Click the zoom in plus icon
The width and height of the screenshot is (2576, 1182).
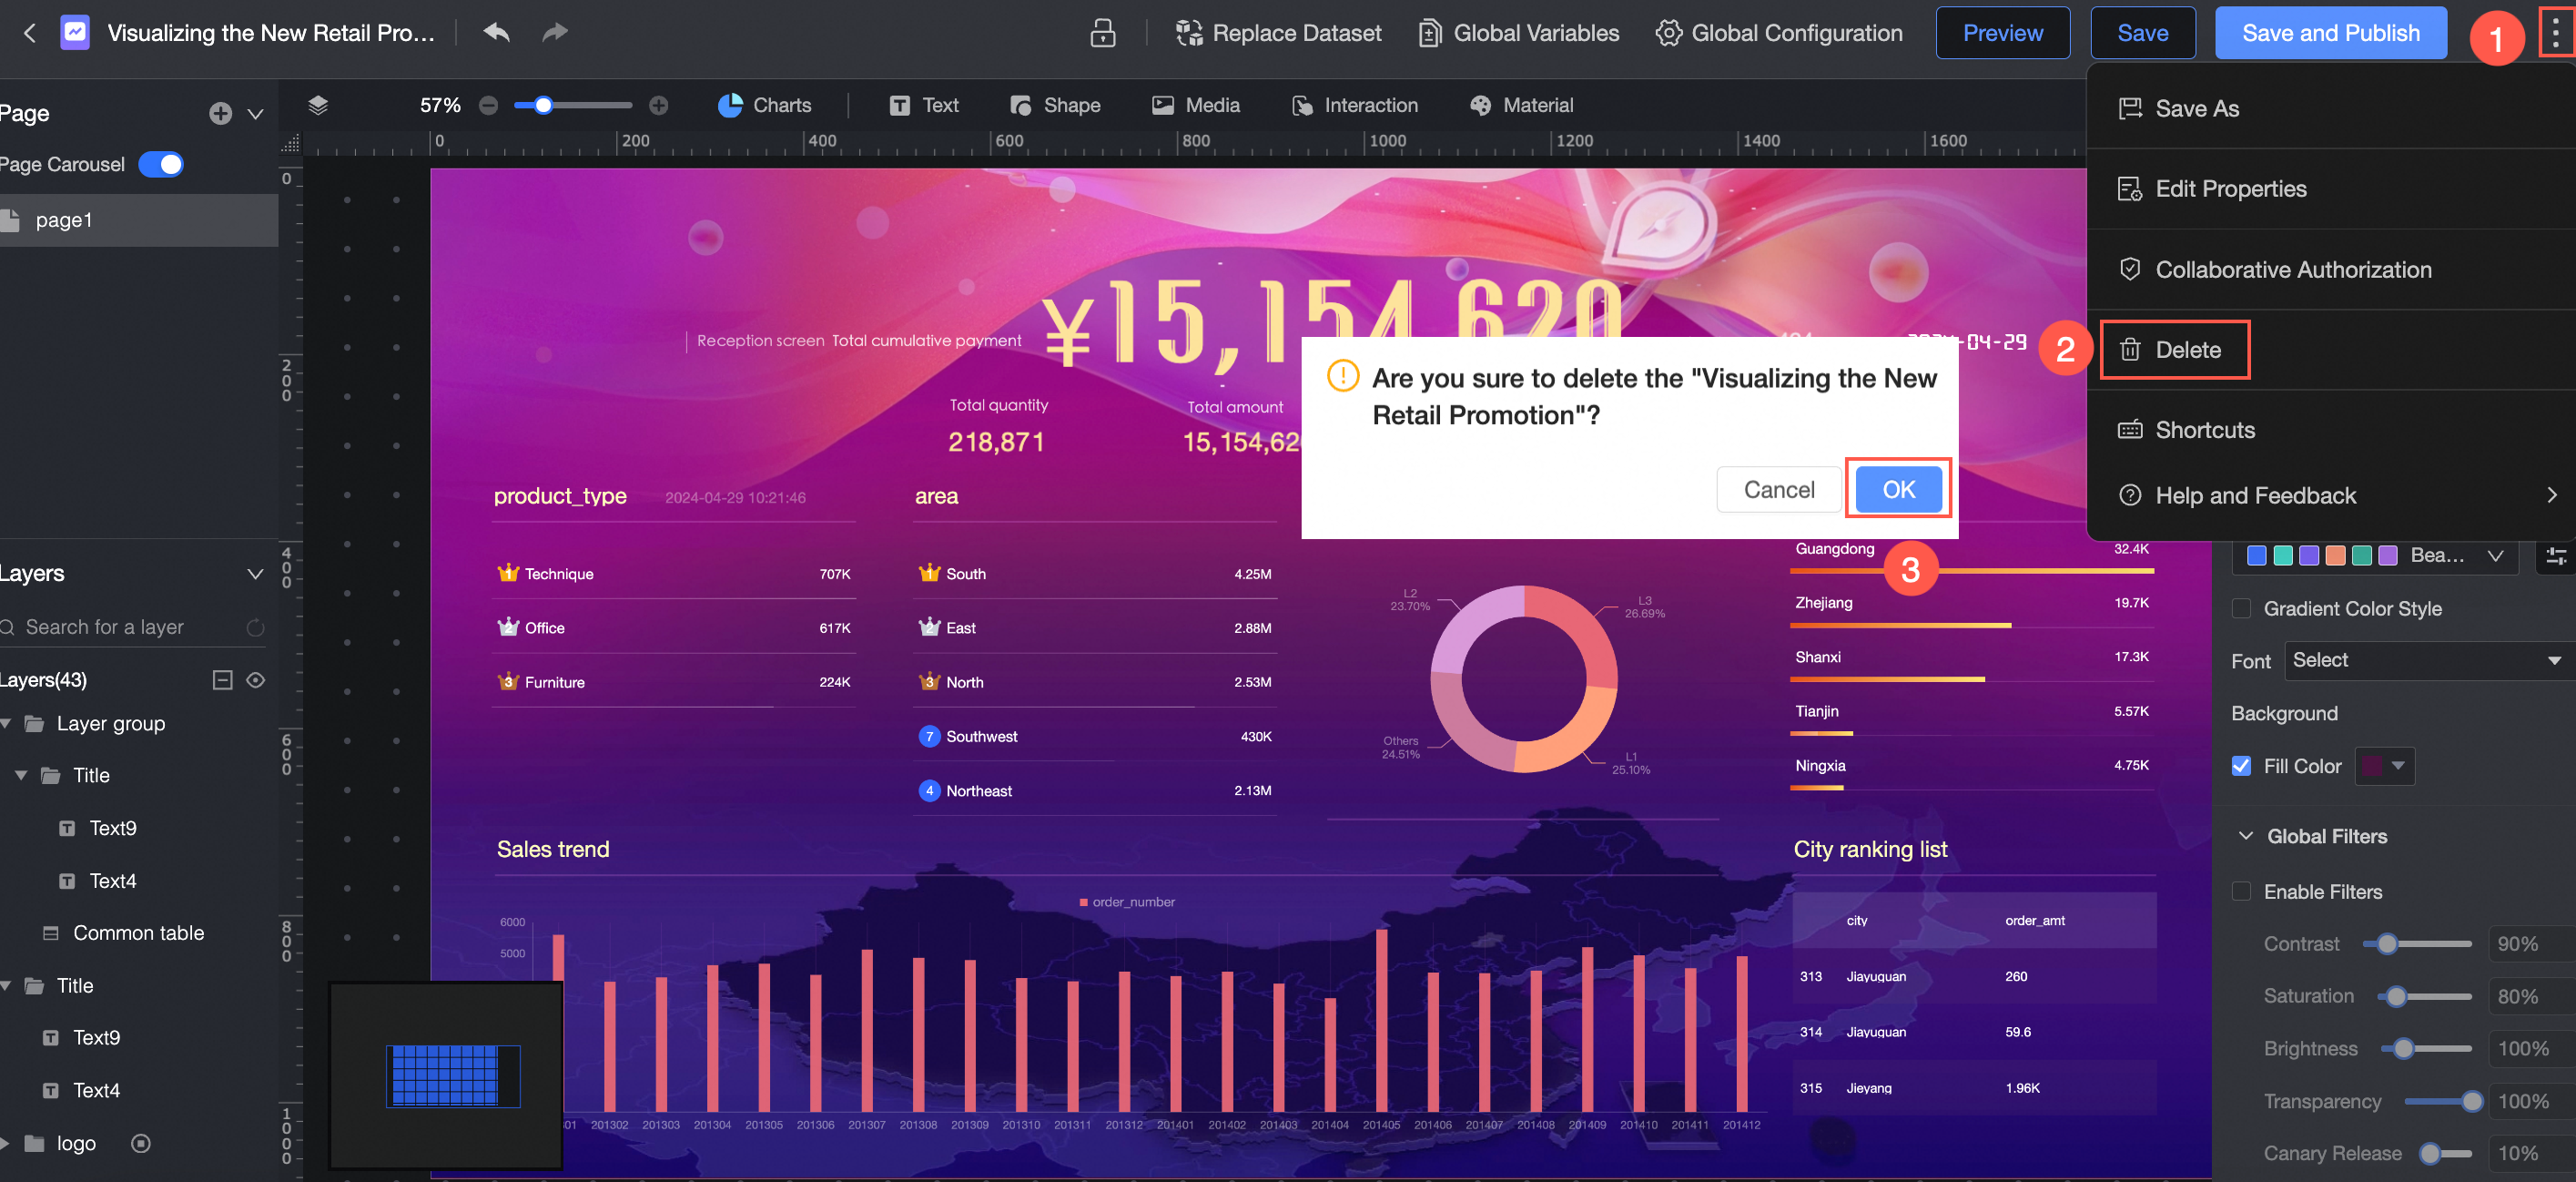pos(658,105)
